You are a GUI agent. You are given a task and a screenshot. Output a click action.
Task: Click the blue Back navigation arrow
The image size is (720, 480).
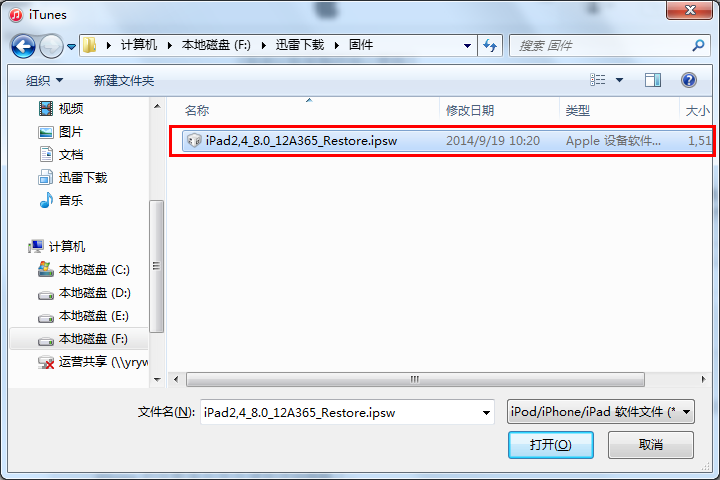click(x=23, y=46)
